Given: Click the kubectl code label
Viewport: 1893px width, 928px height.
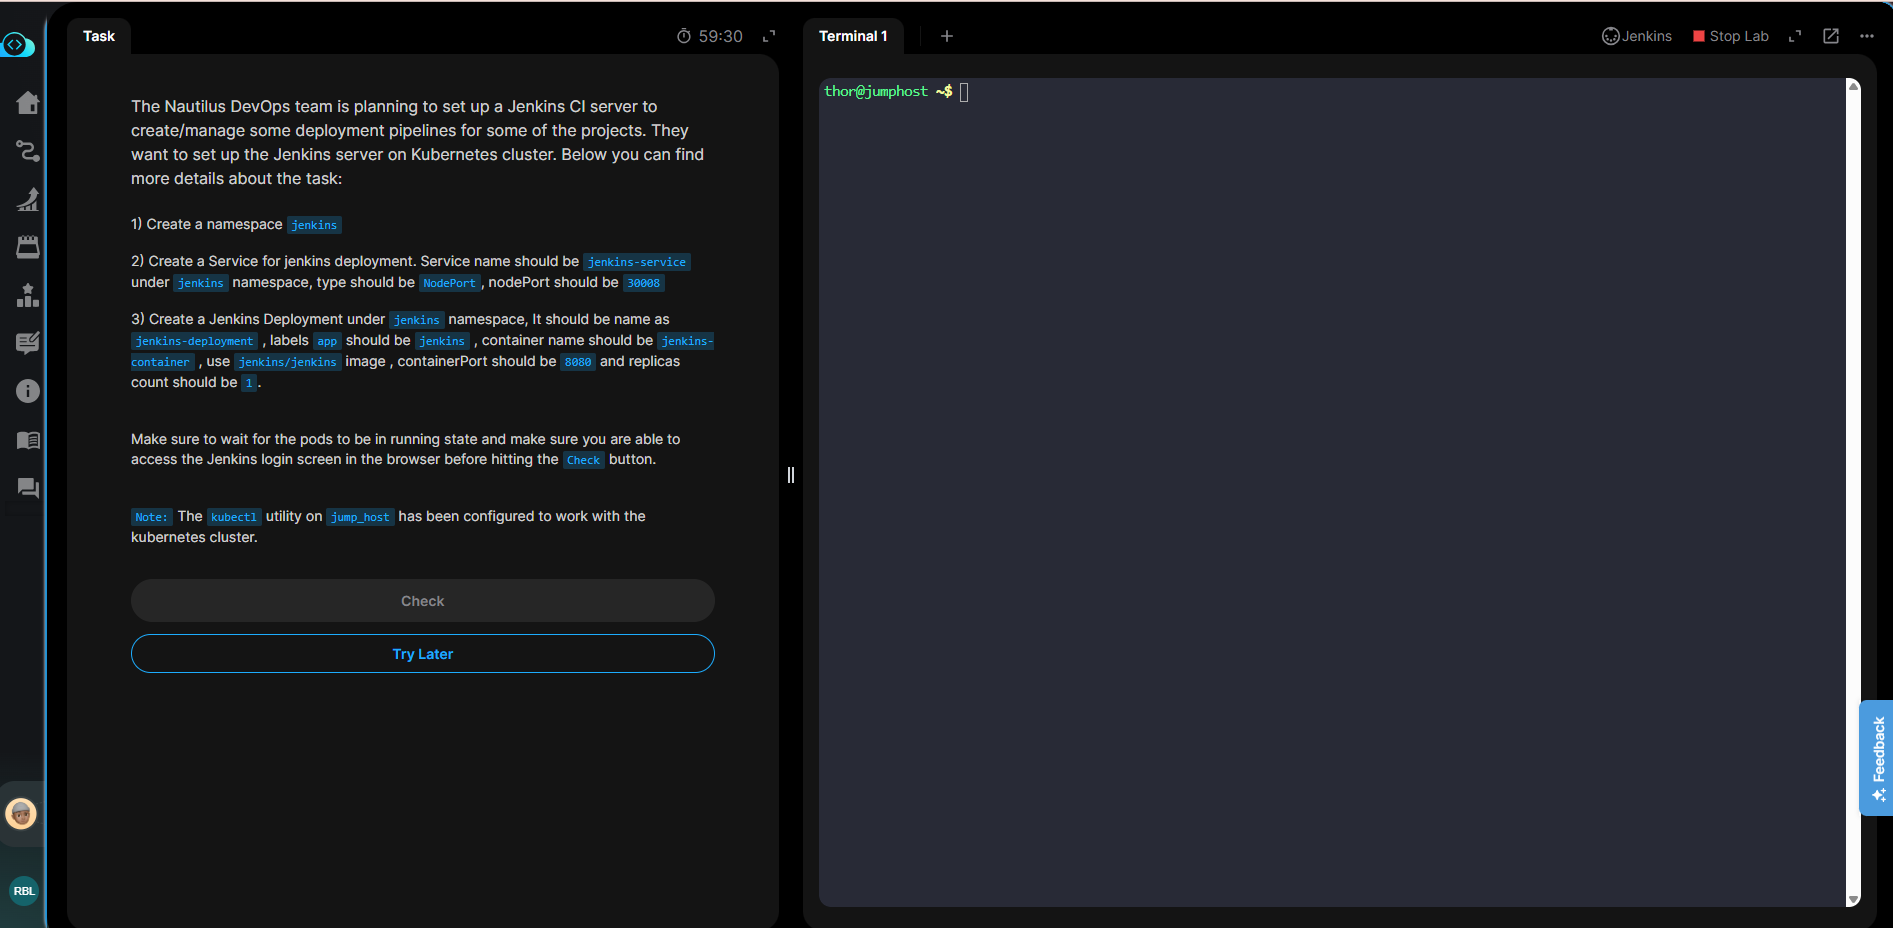Looking at the screenshot, I should pos(234,517).
